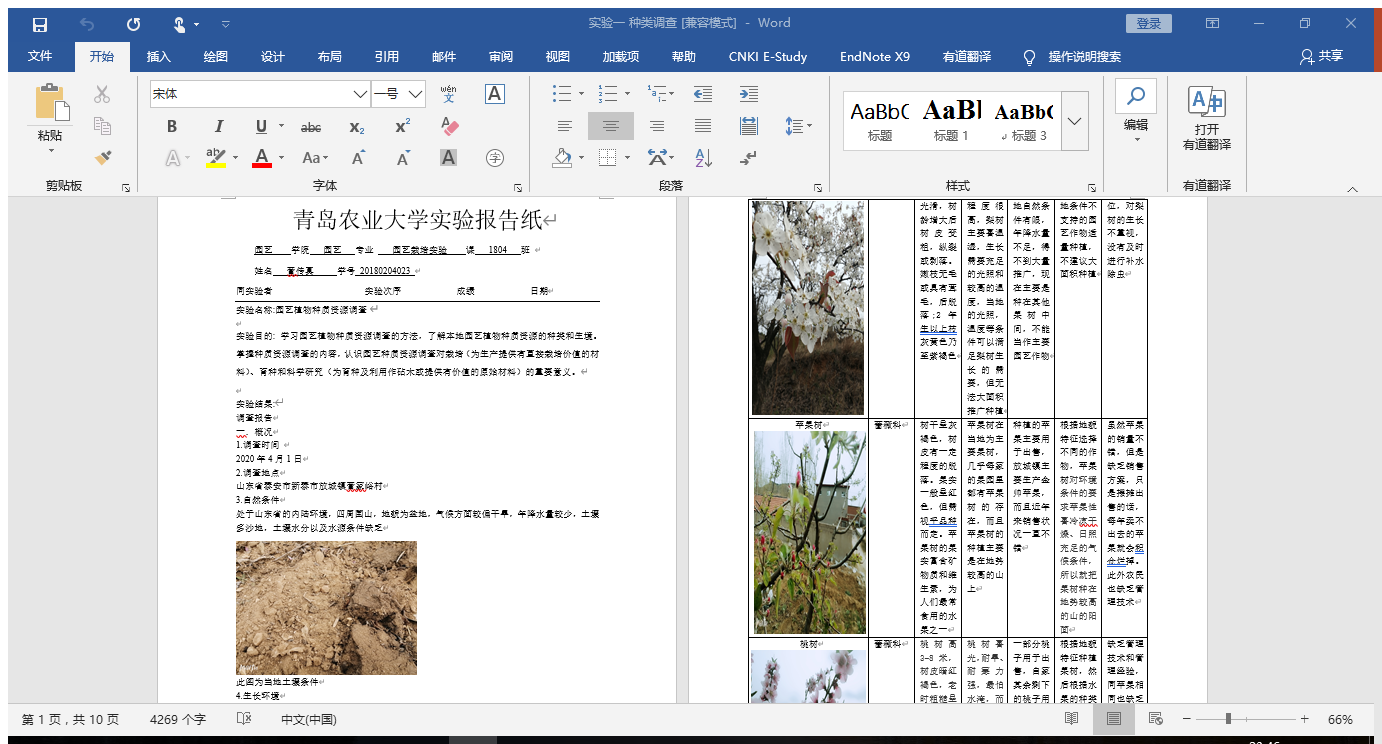Switch to the 插入 tab

point(158,57)
